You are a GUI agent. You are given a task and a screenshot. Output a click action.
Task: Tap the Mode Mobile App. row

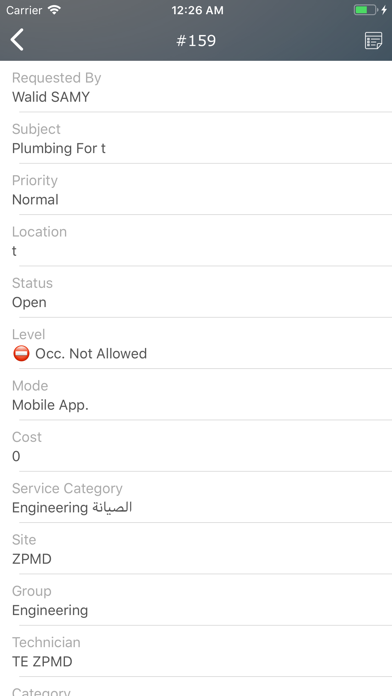click(196, 395)
